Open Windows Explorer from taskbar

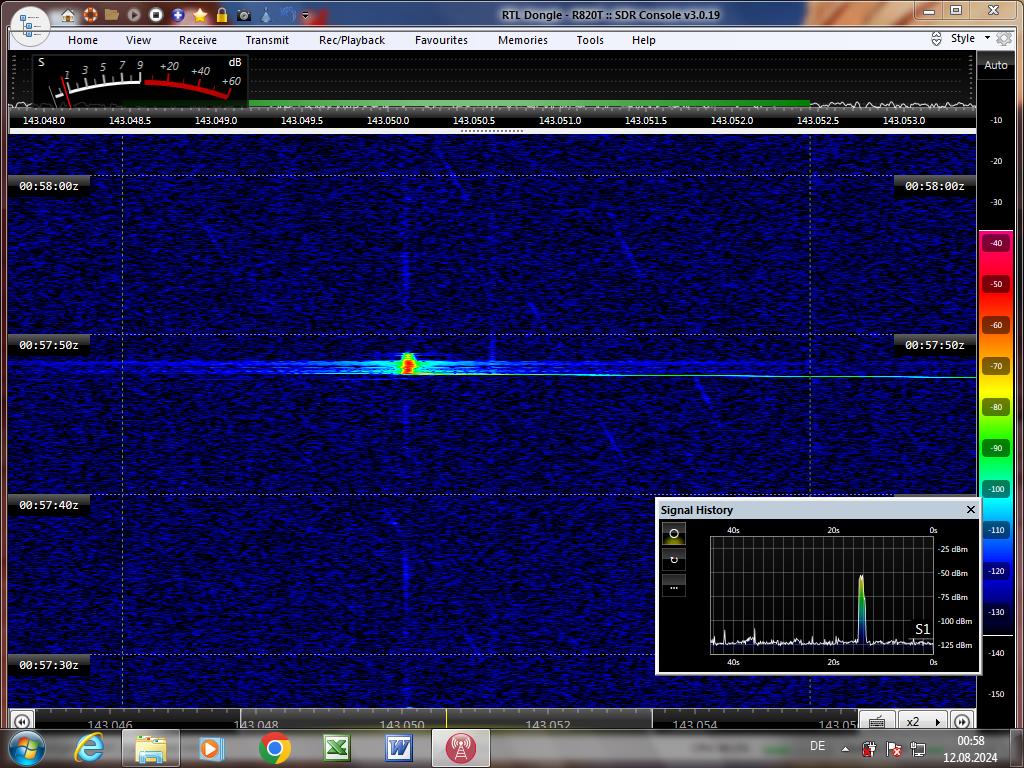click(151, 748)
